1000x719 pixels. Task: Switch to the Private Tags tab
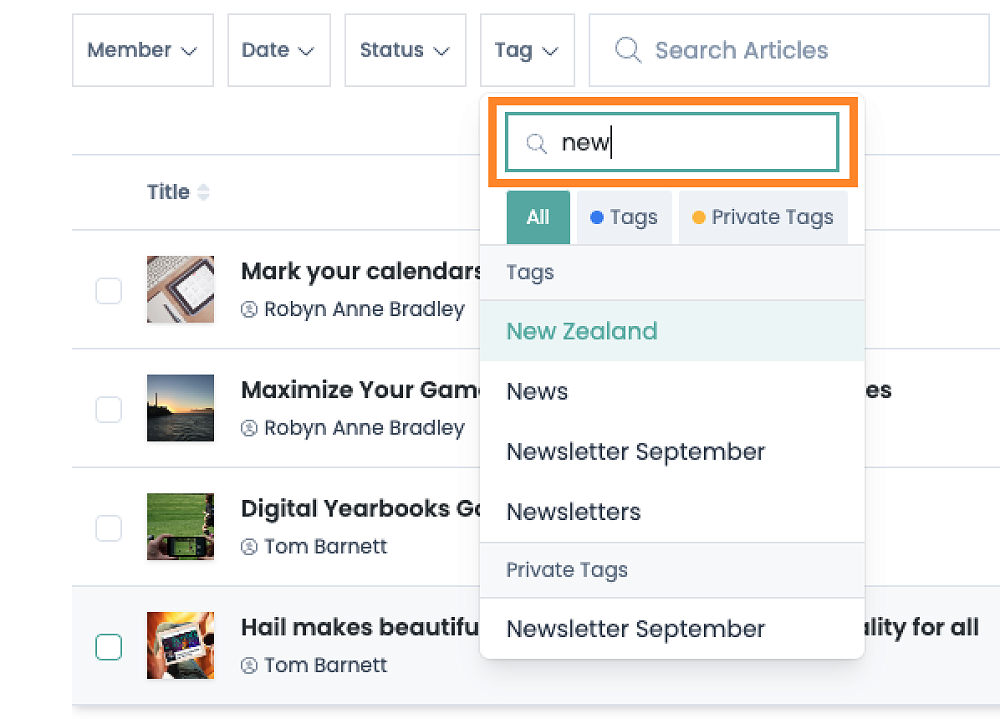coord(763,218)
